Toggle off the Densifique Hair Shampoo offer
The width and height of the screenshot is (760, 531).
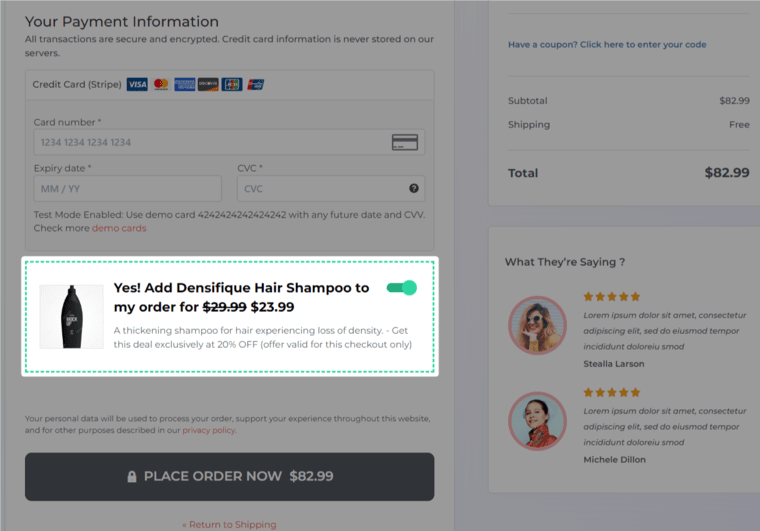(401, 288)
